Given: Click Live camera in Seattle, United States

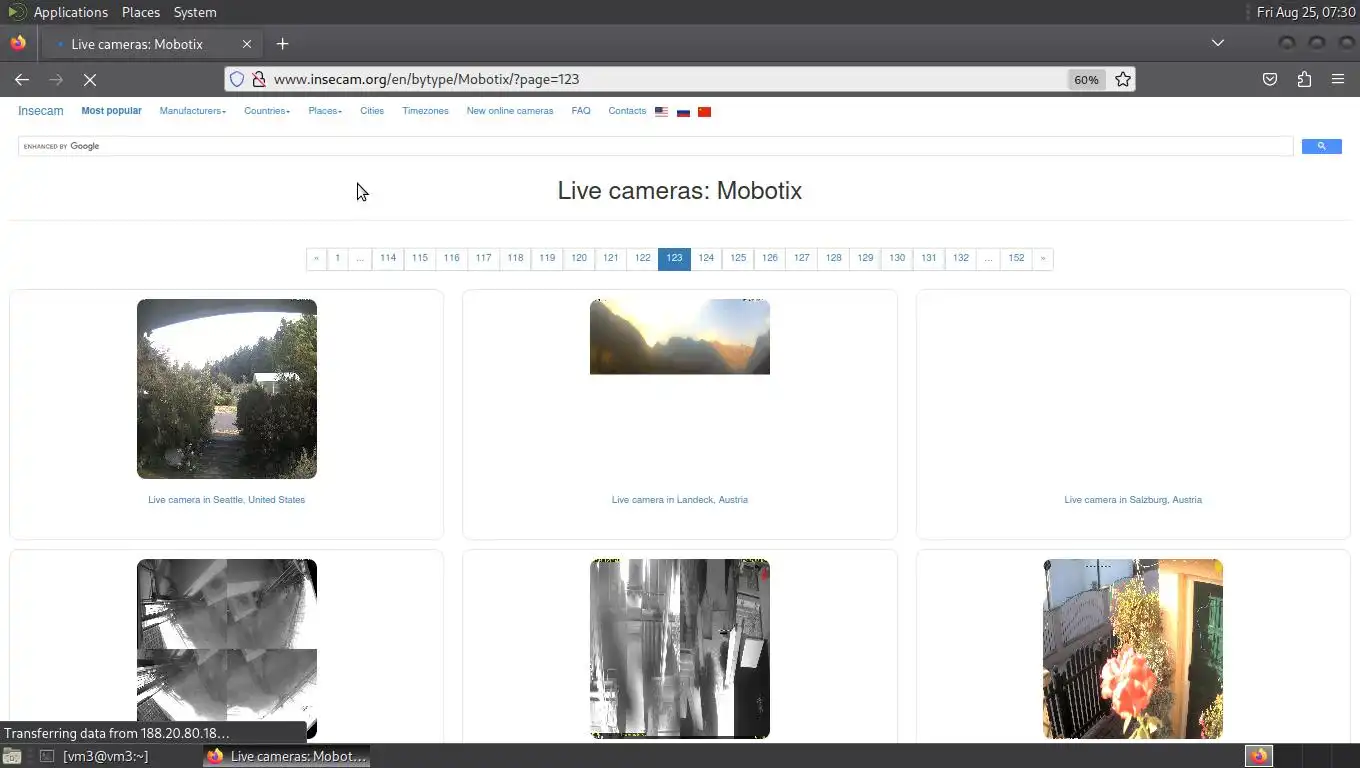Looking at the screenshot, I should [x=227, y=499].
